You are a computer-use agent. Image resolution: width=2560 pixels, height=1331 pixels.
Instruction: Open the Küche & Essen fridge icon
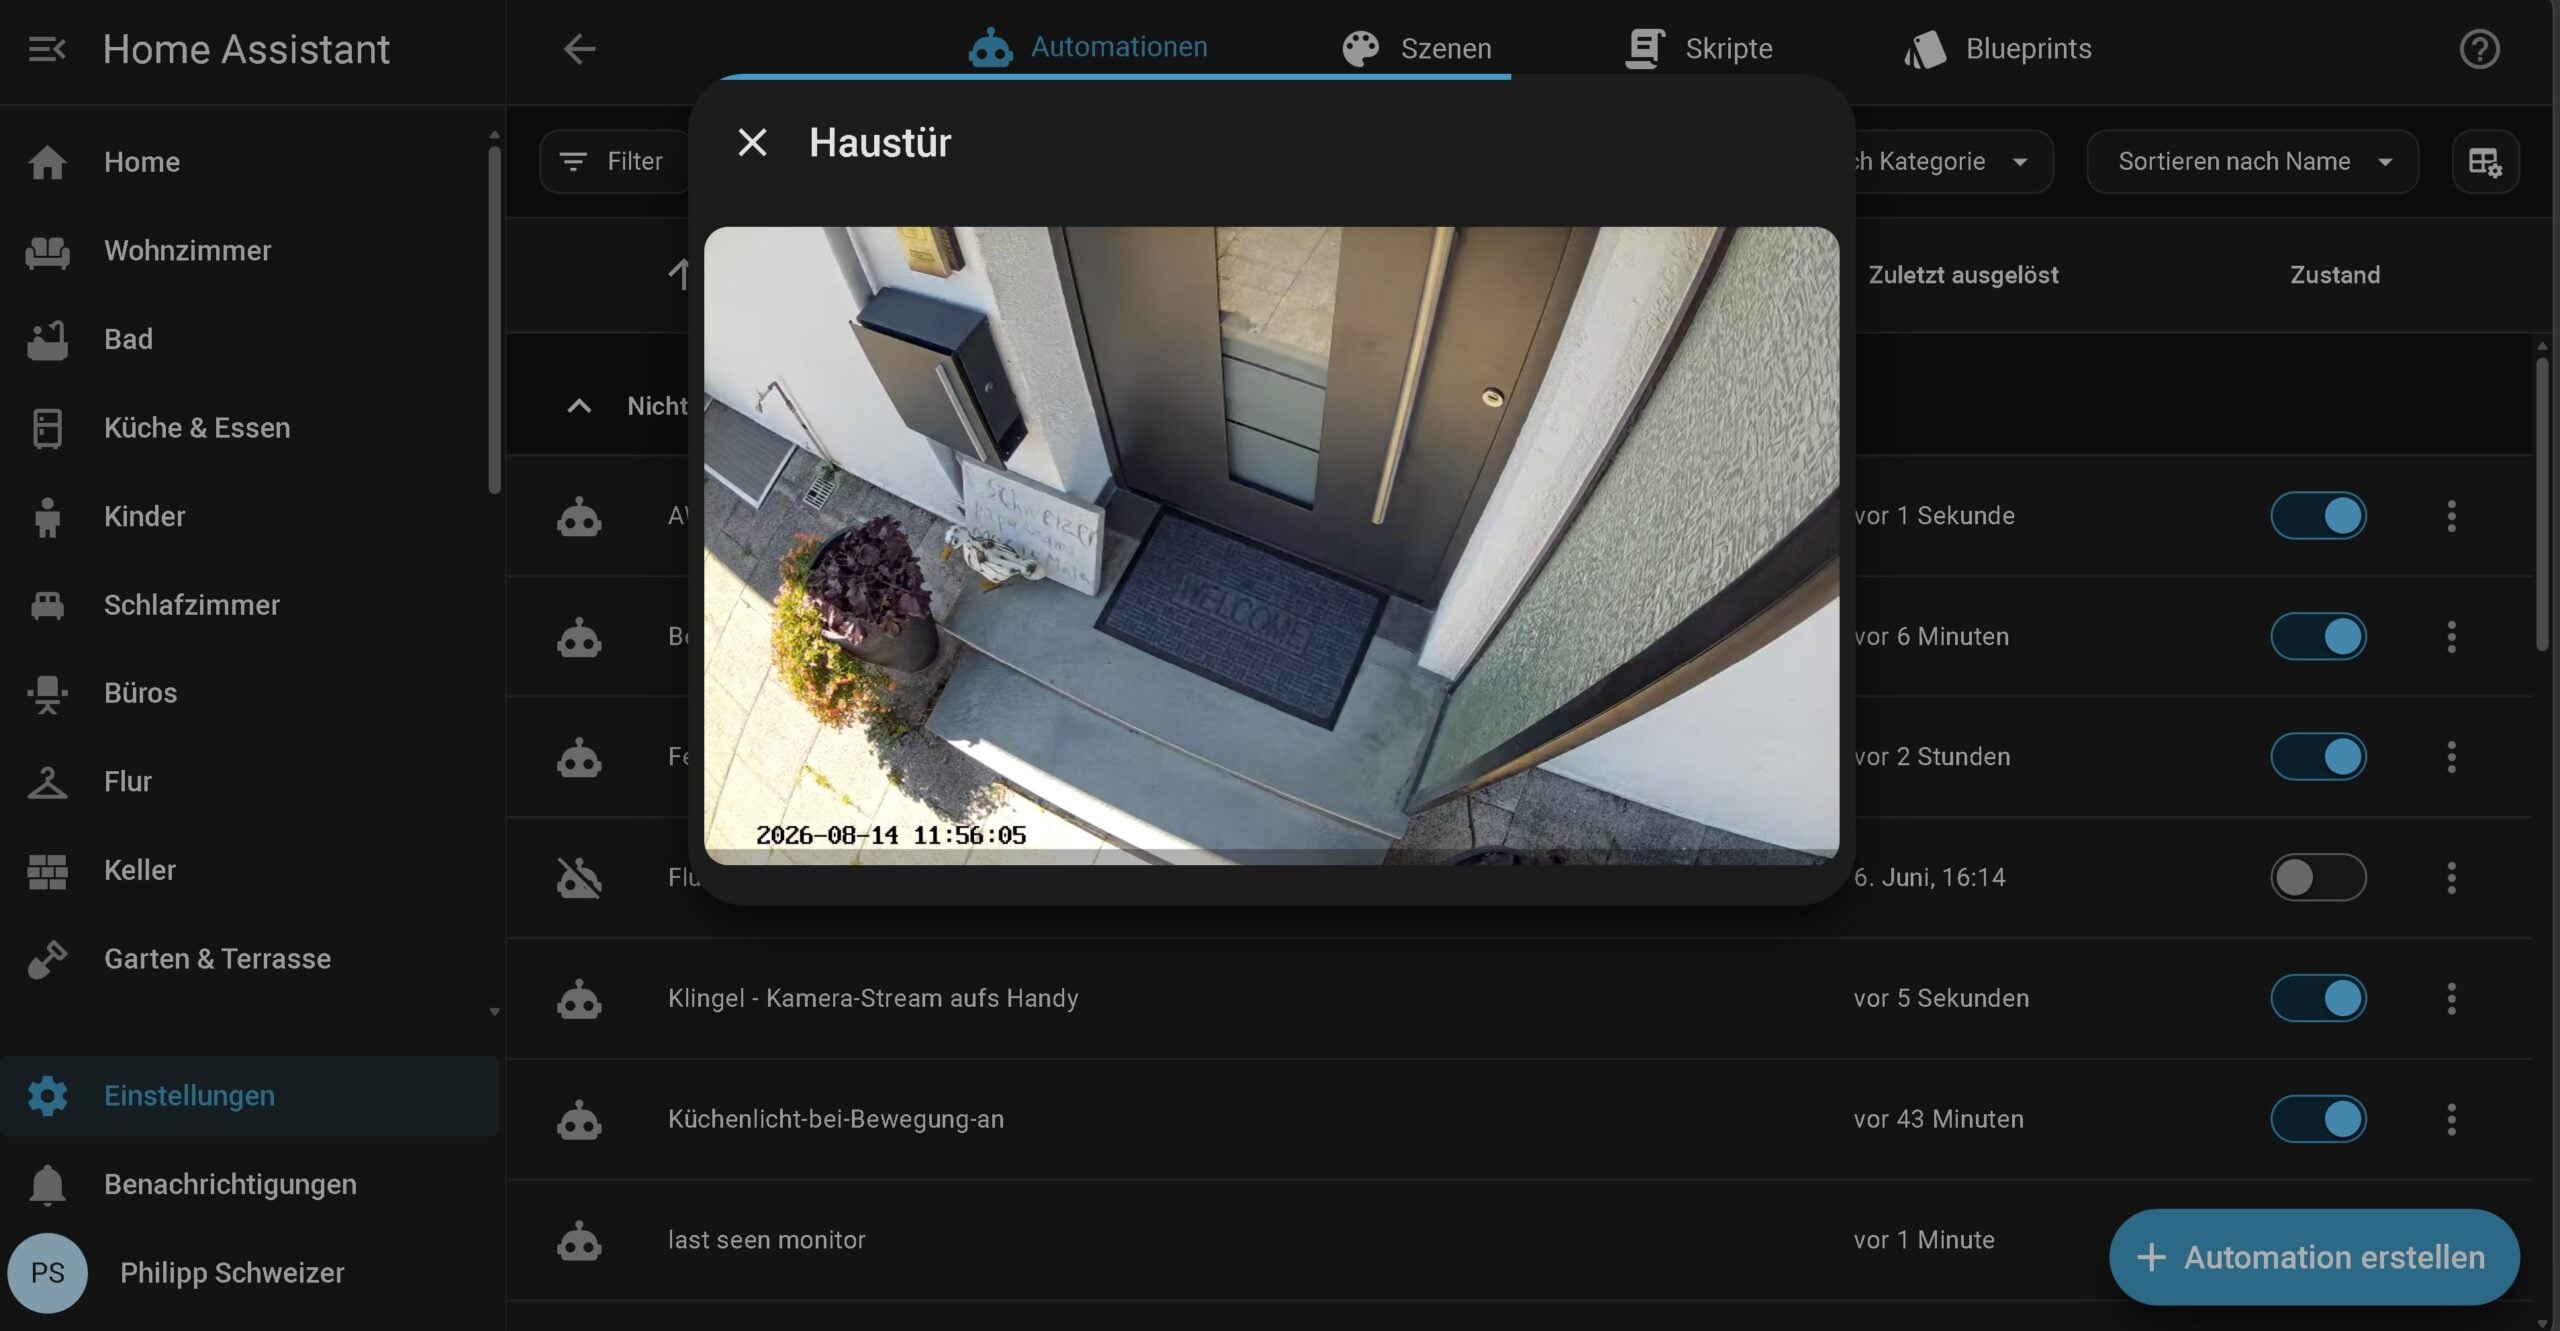(47, 428)
